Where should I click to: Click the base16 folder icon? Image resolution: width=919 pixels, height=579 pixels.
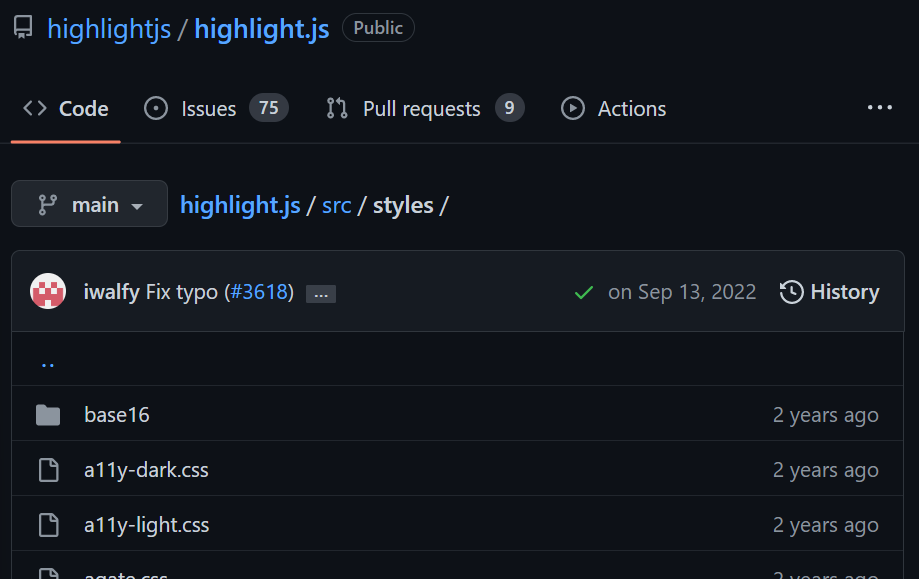(x=48, y=415)
